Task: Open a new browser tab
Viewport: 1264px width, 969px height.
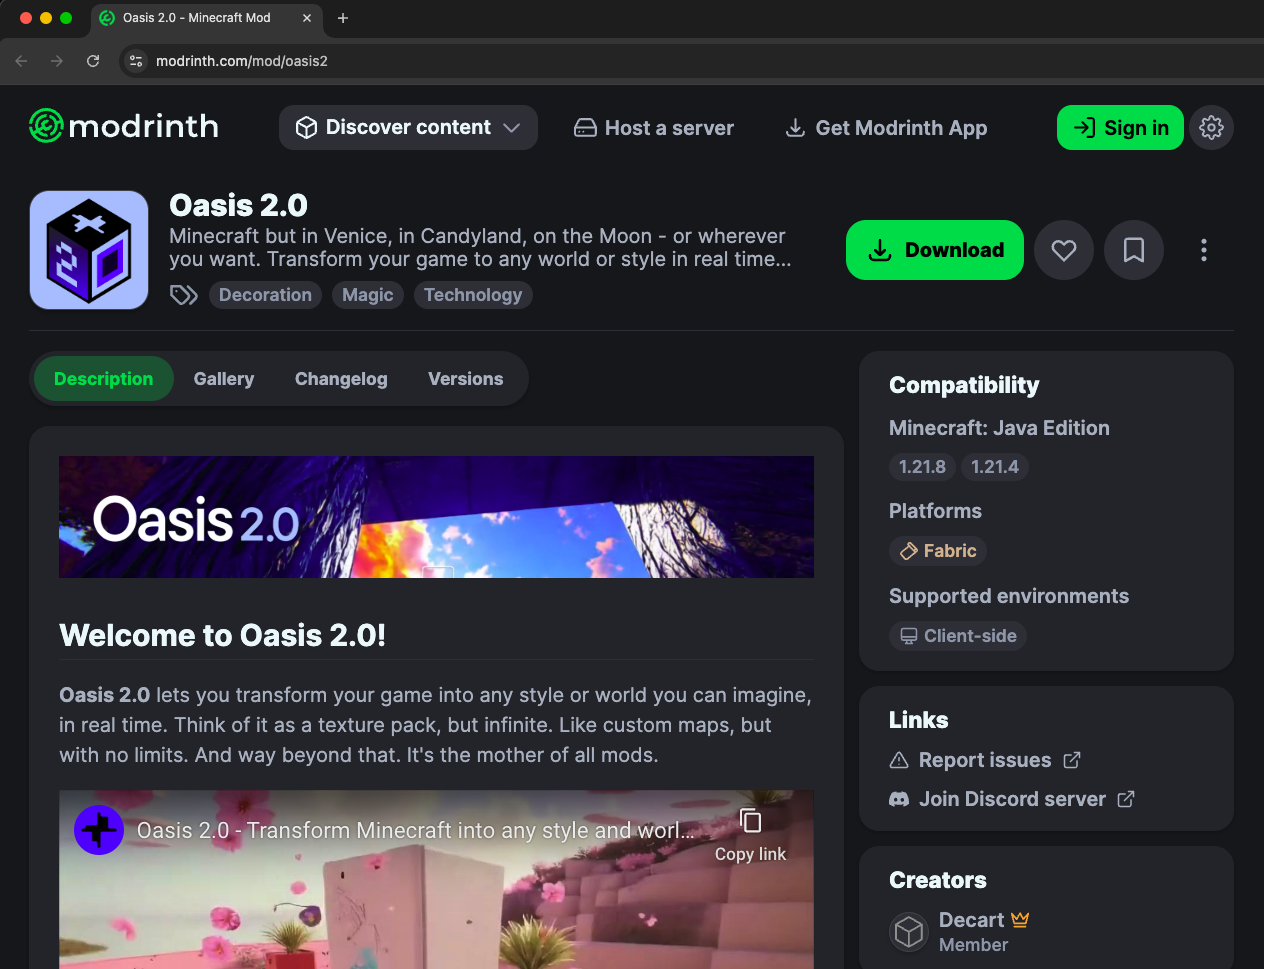Action: click(343, 18)
